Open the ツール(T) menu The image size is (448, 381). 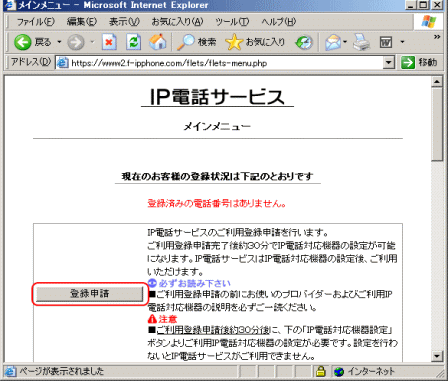[232, 22]
